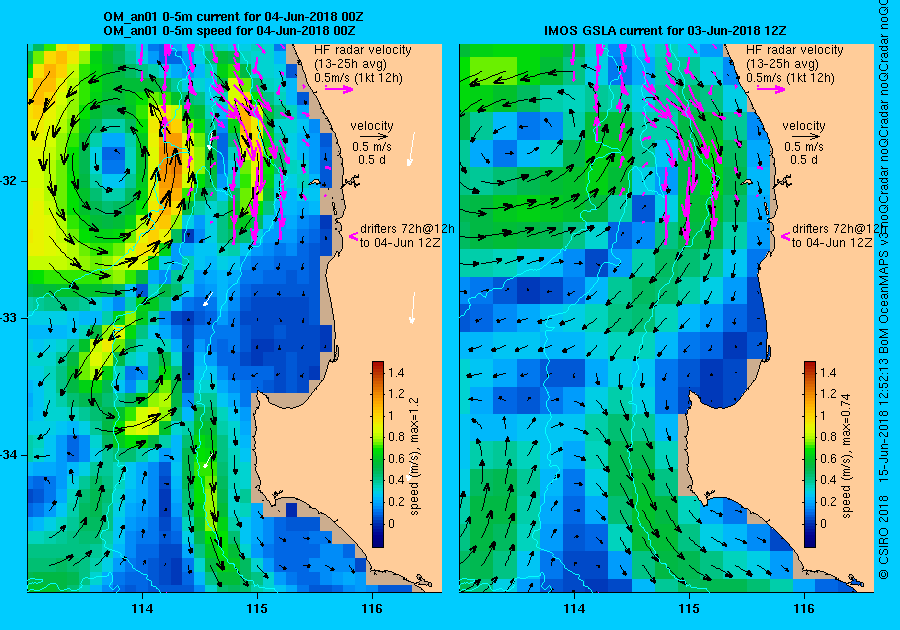
Task: Click magenta radar legend arrow in IMOS GSLA panel
Action: pos(771,88)
